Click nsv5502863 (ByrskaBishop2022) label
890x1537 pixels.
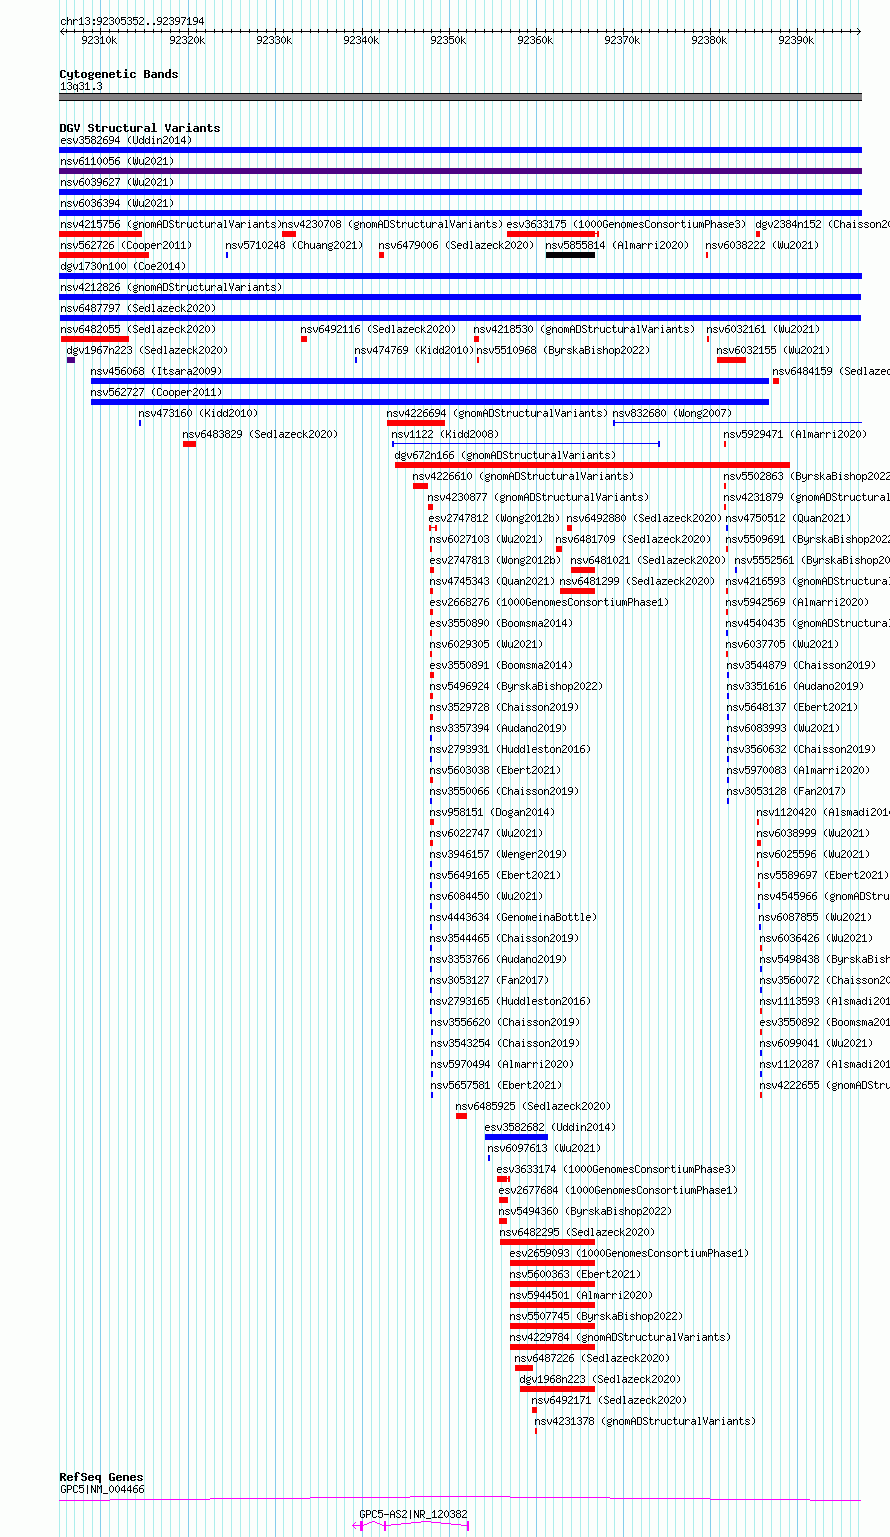[x=807, y=476]
